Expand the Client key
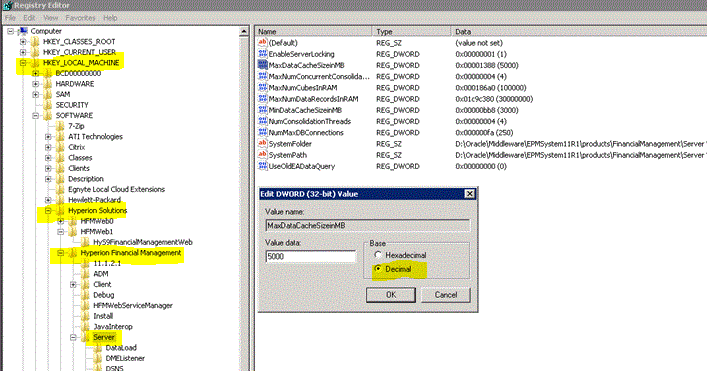The width and height of the screenshot is (707, 371). click(x=73, y=284)
